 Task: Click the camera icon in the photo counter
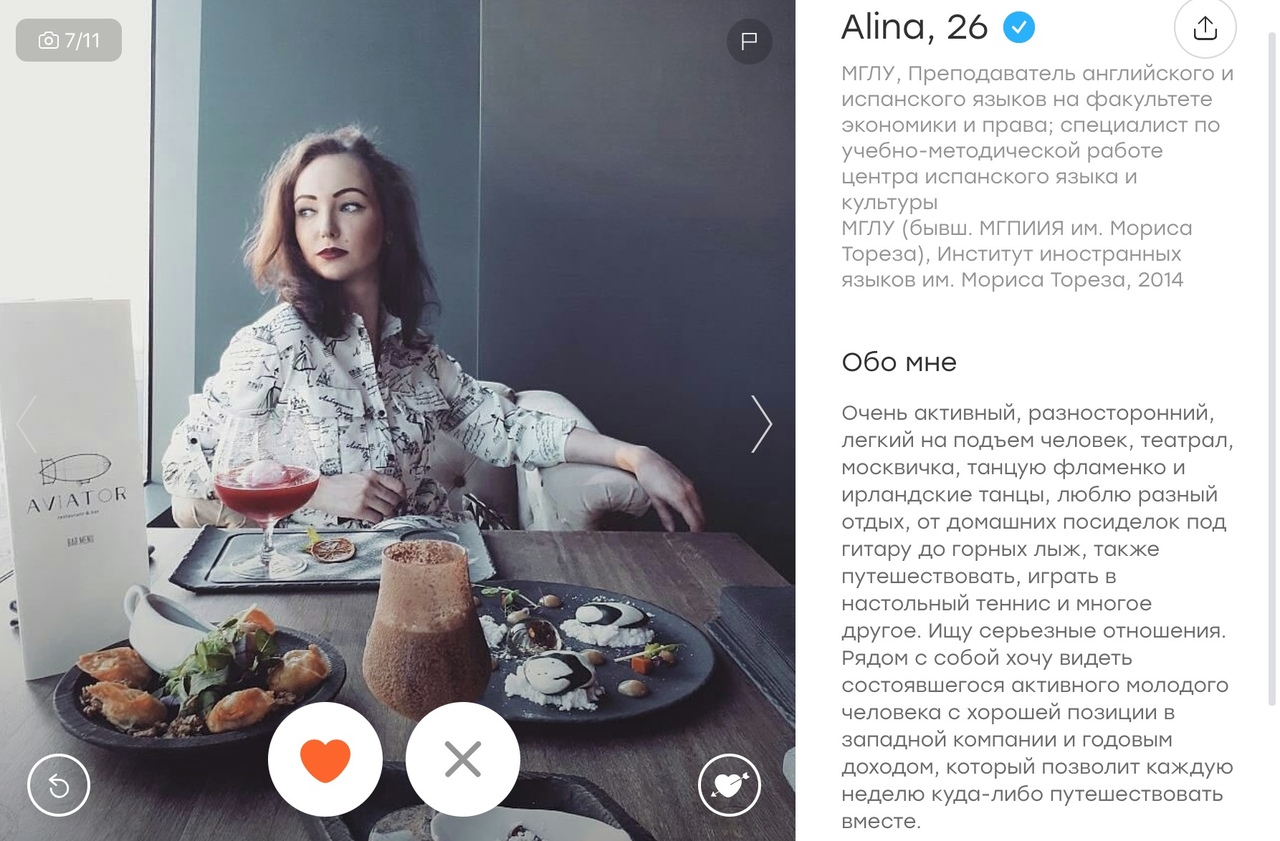point(48,40)
